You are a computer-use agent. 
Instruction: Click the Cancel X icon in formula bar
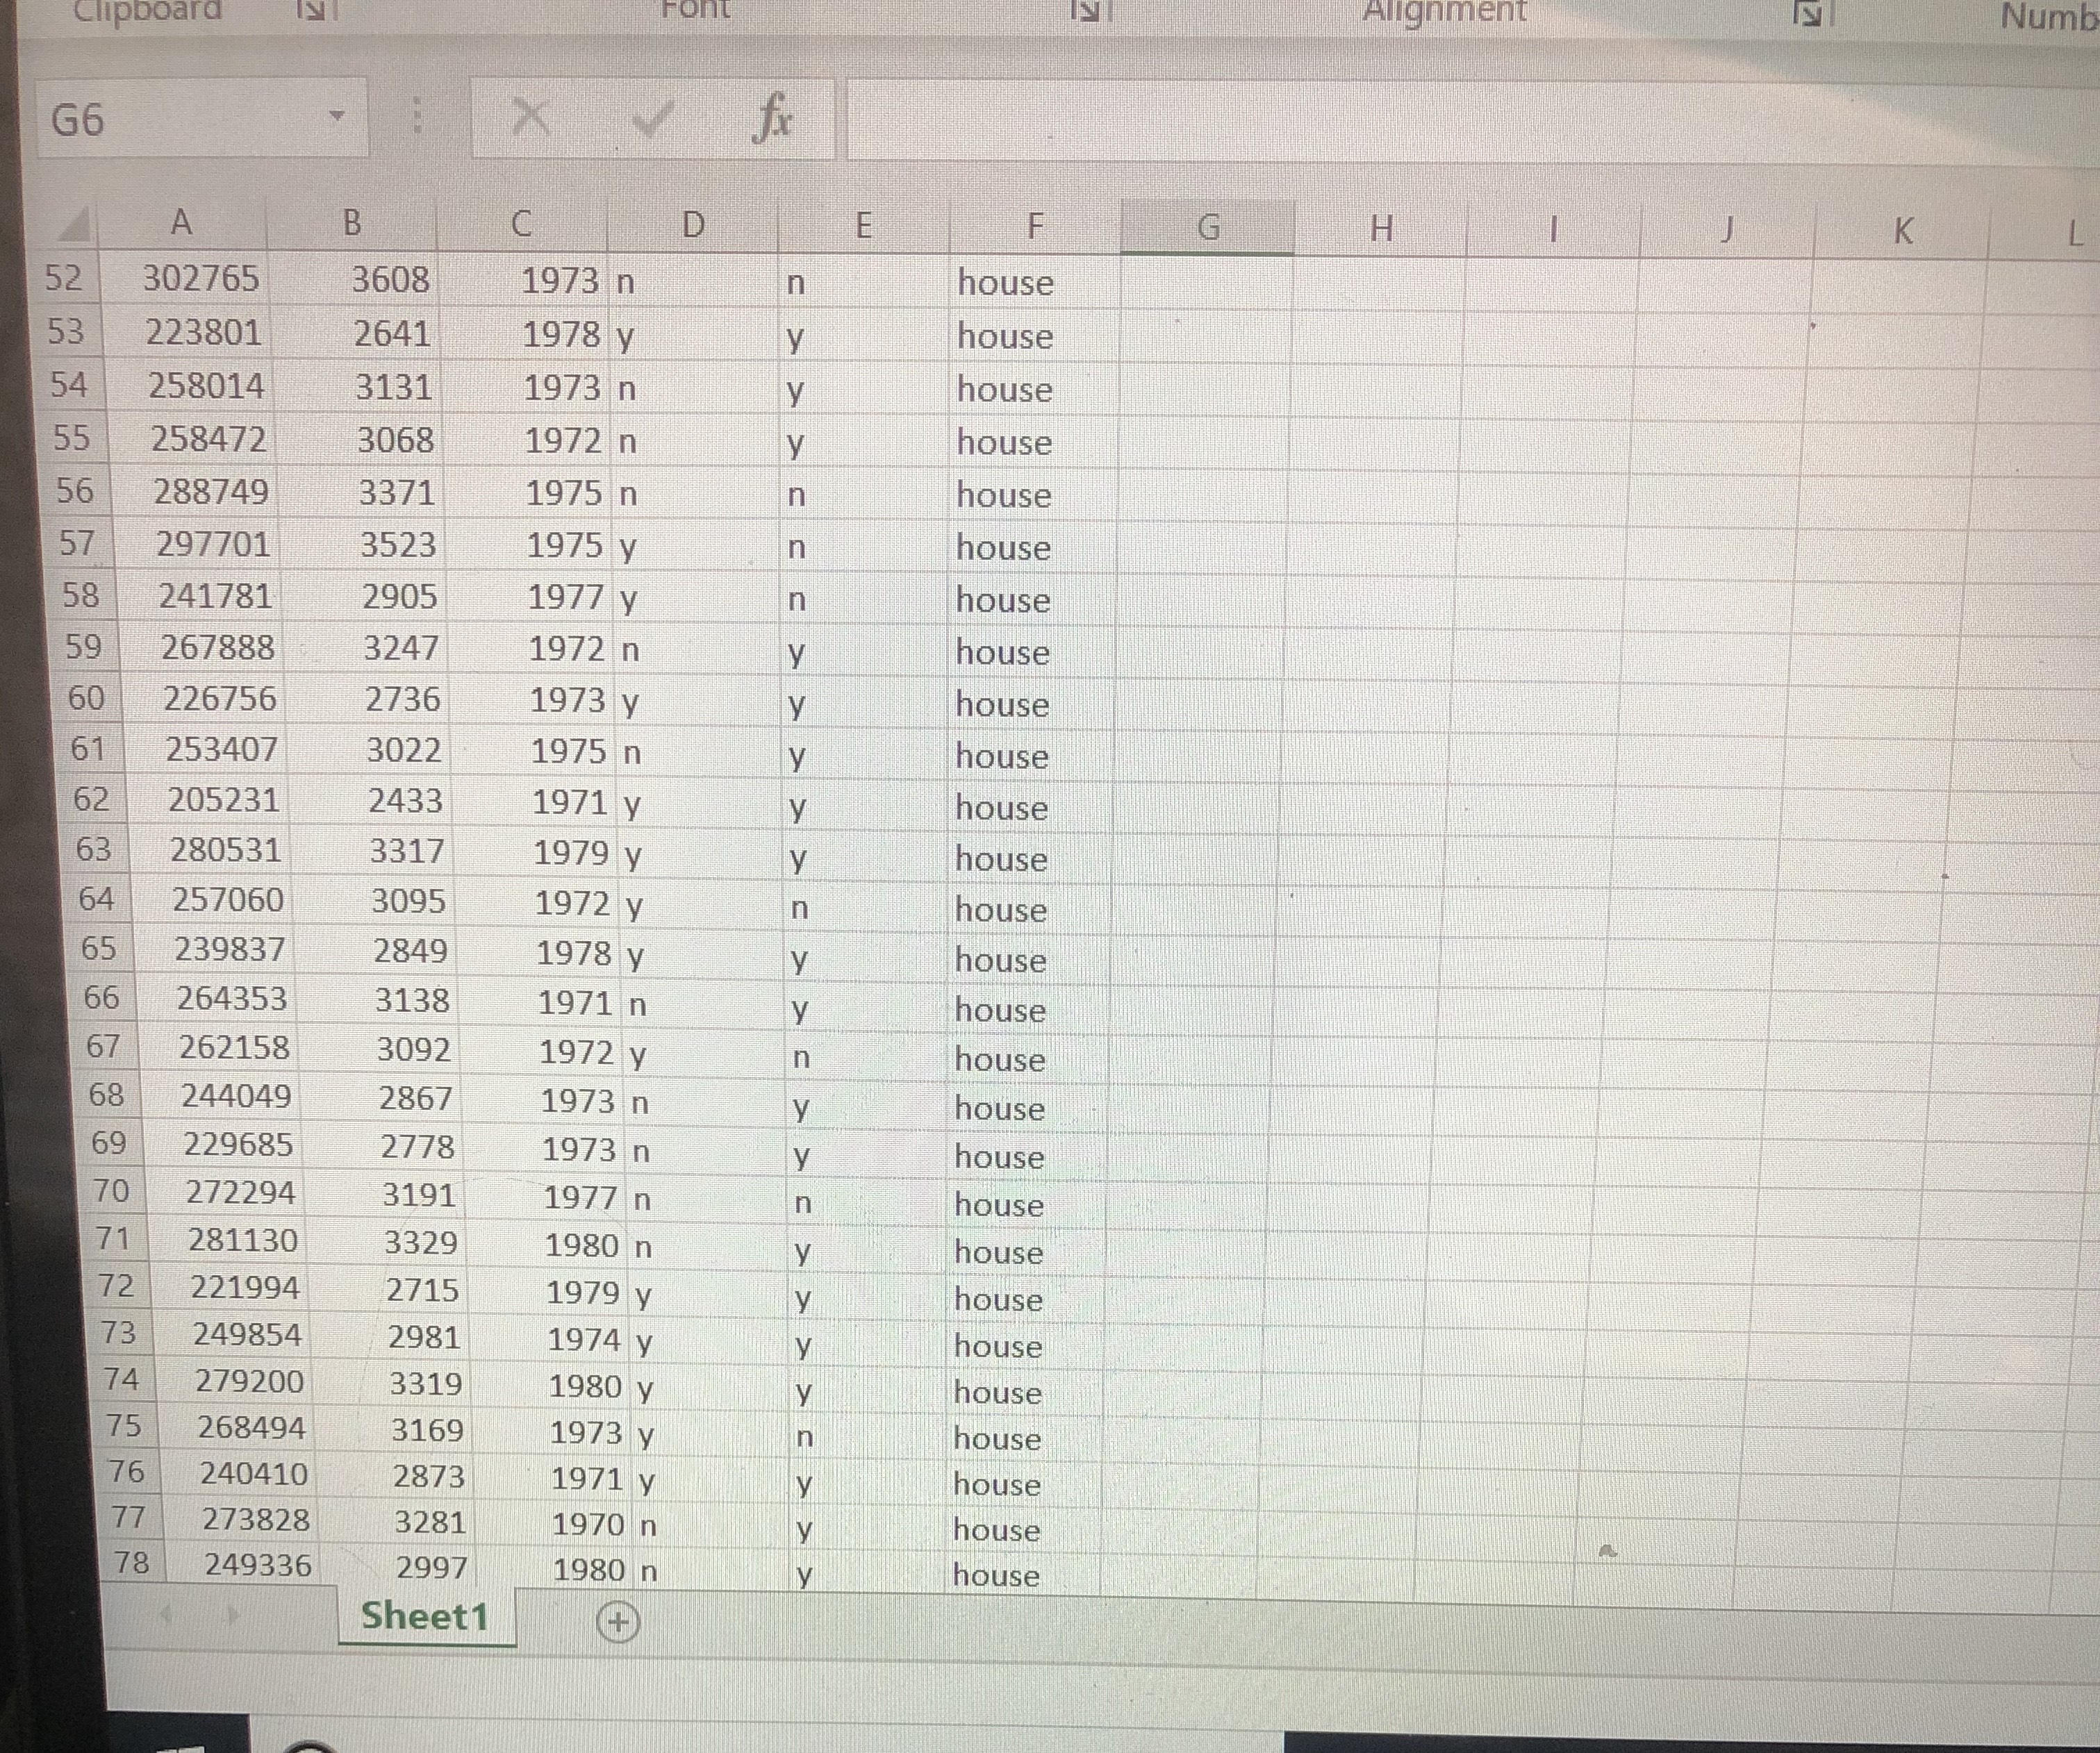530,119
